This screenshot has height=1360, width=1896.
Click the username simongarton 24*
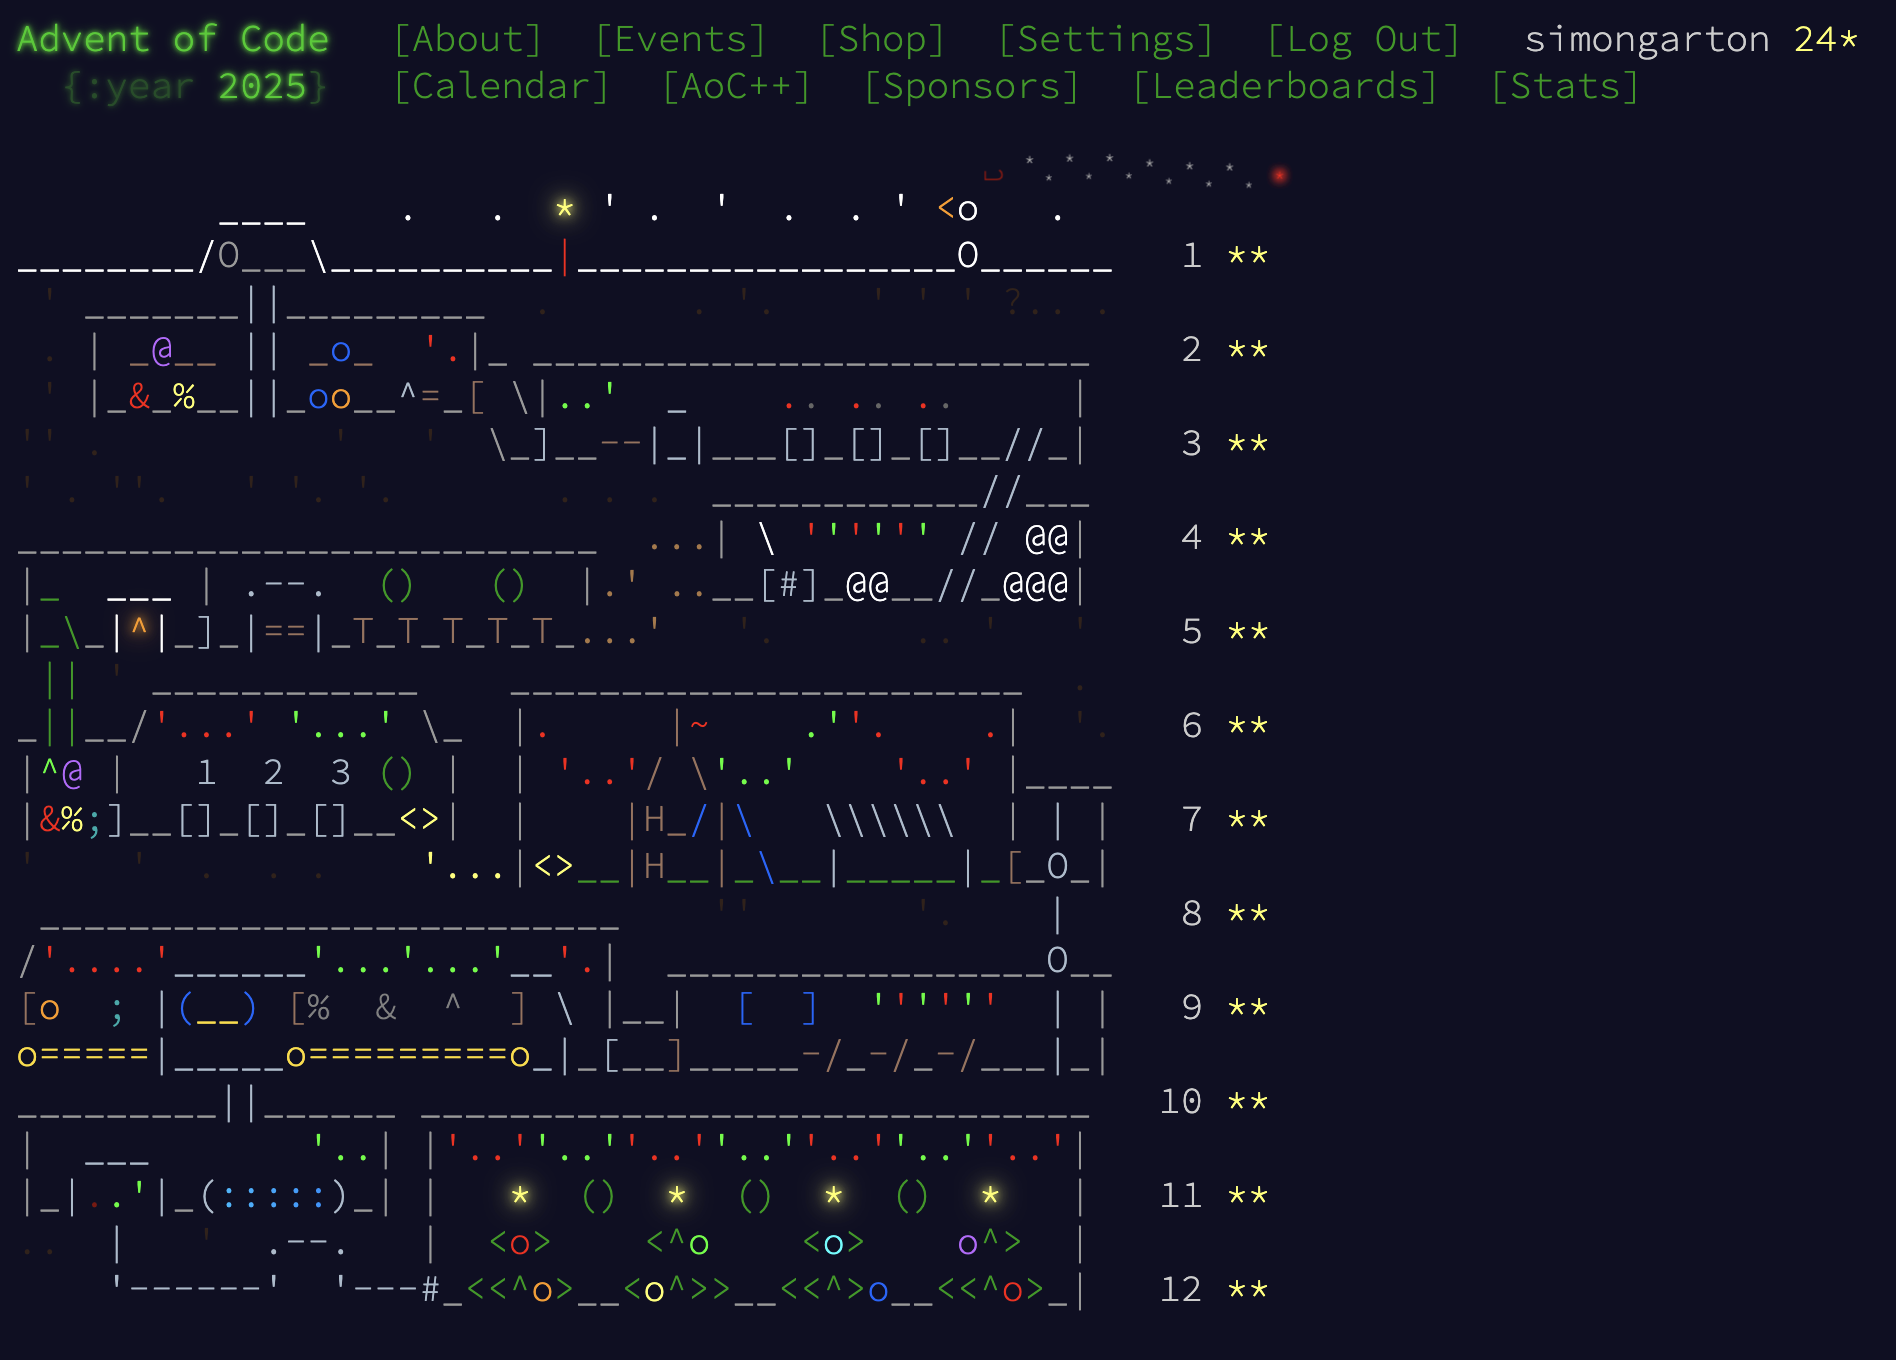click(1692, 39)
